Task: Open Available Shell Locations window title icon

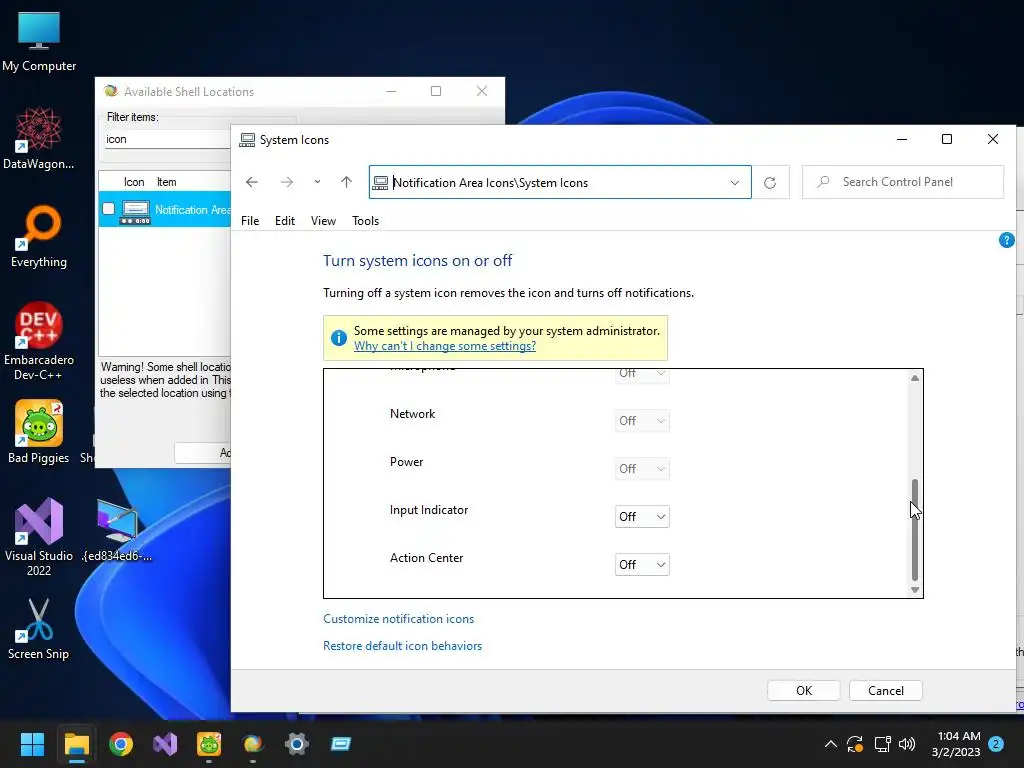Action: coord(111,91)
